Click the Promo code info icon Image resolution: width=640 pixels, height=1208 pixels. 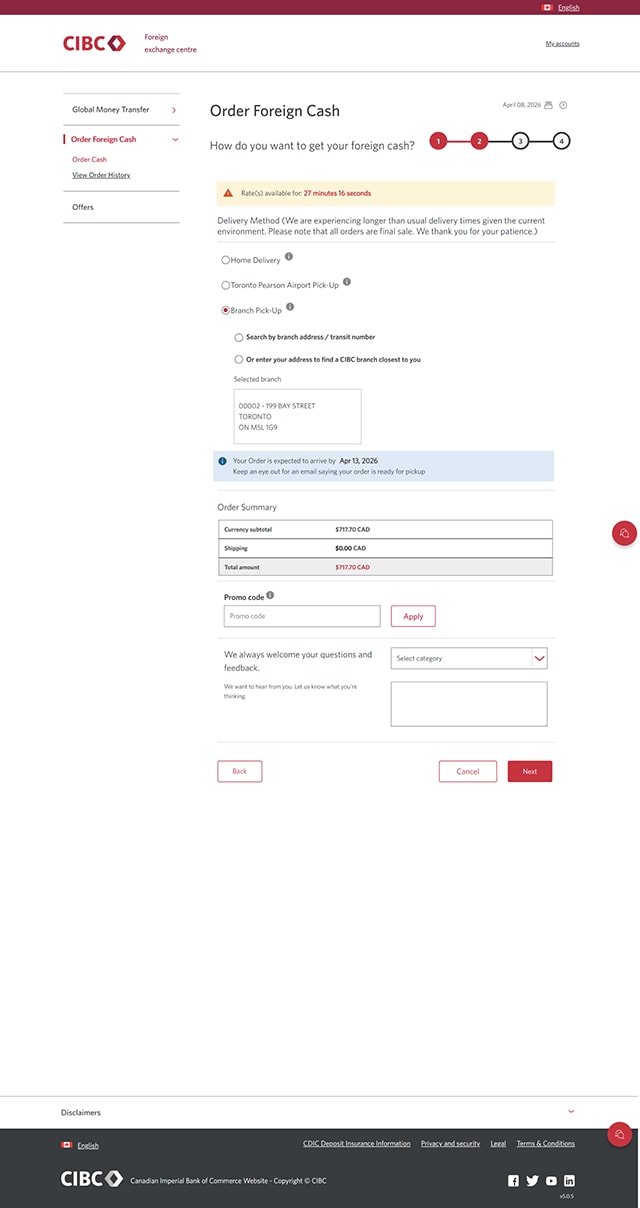pos(270,595)
